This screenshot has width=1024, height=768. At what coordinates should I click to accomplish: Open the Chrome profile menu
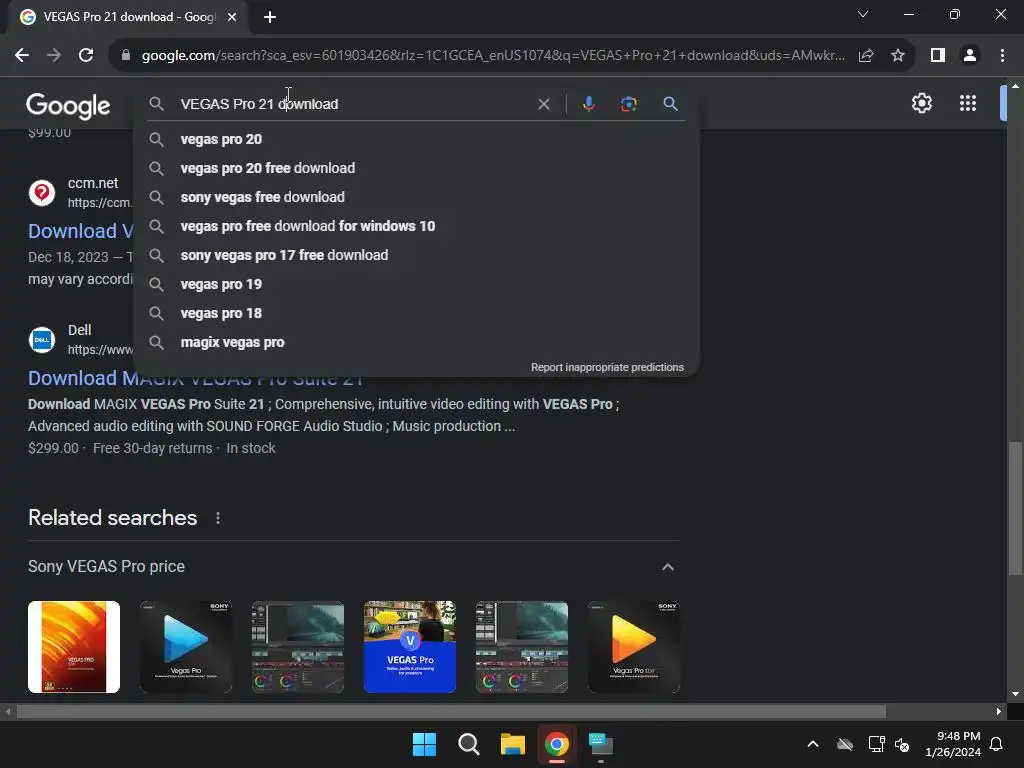coord(970,56)
